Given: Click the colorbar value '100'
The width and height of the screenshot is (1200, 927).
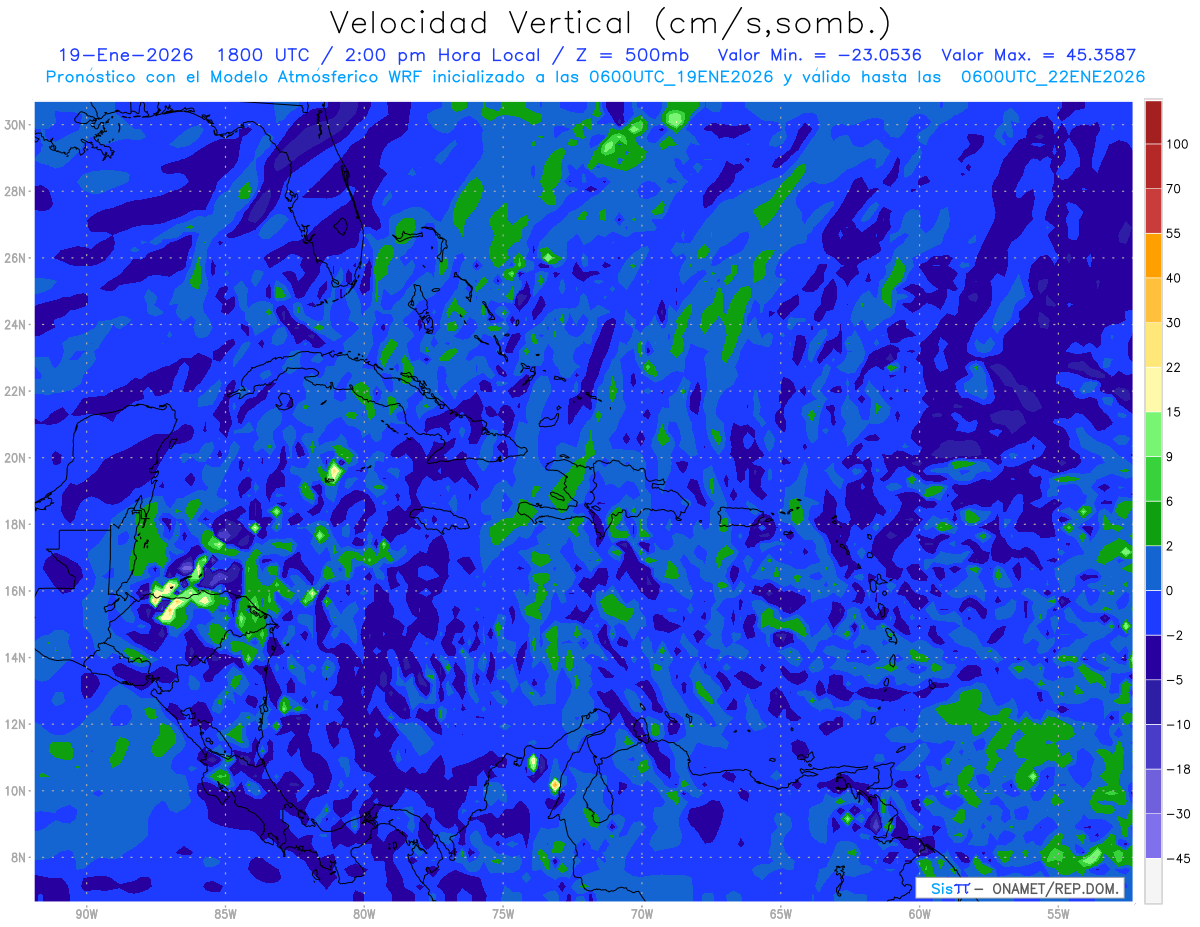Looking at the screenshot, I should point(1177,145).
